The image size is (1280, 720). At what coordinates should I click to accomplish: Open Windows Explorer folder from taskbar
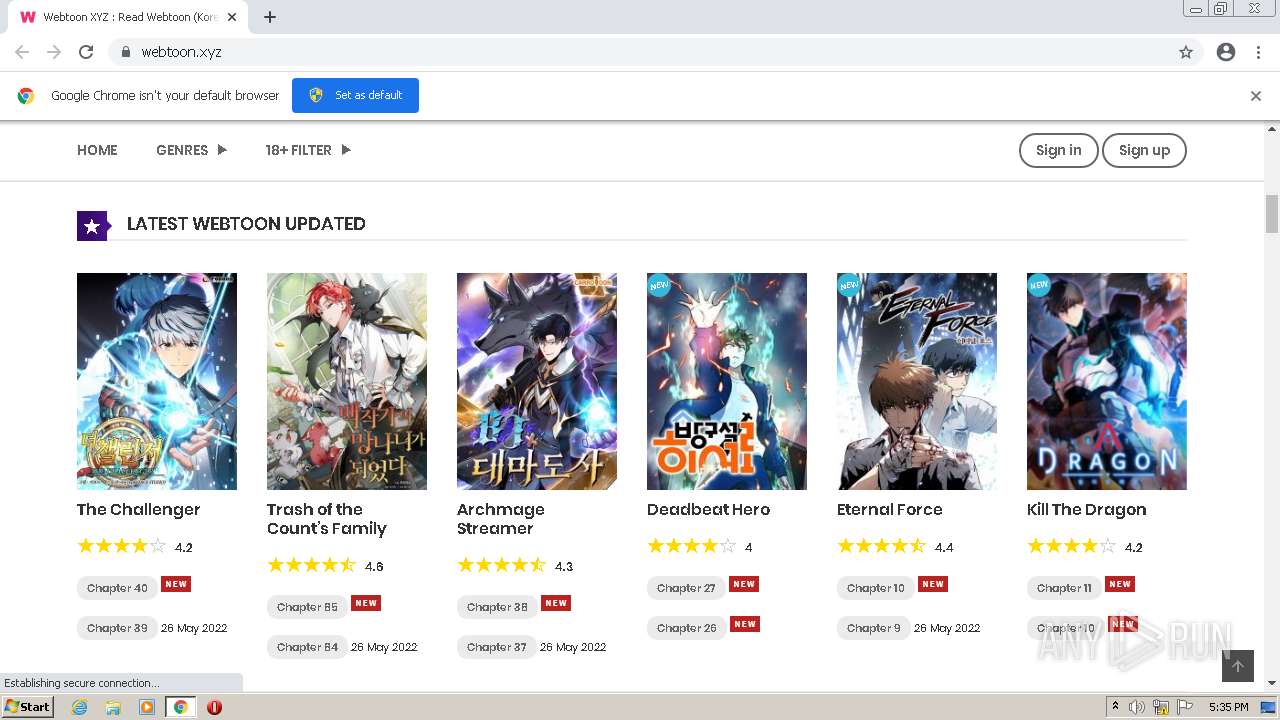pos(113,707)
